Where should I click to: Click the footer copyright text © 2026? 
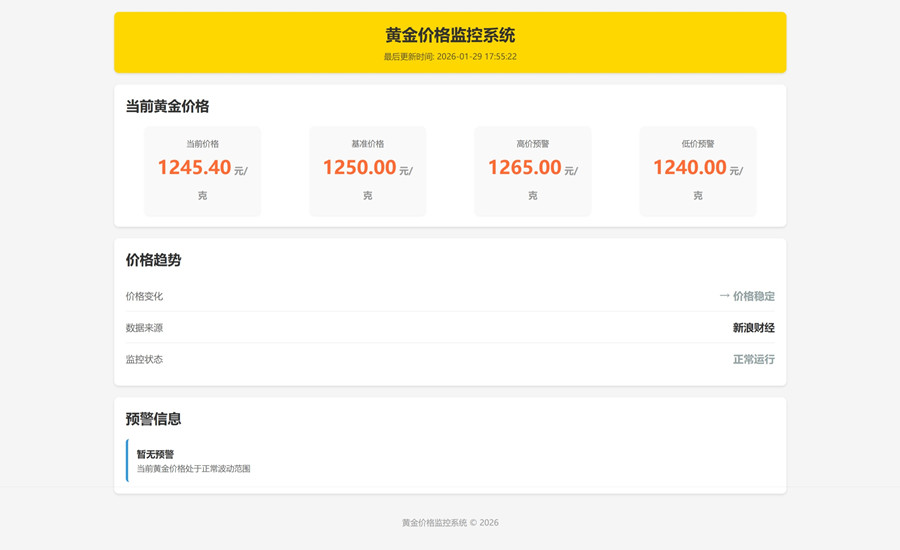[450, 522]
